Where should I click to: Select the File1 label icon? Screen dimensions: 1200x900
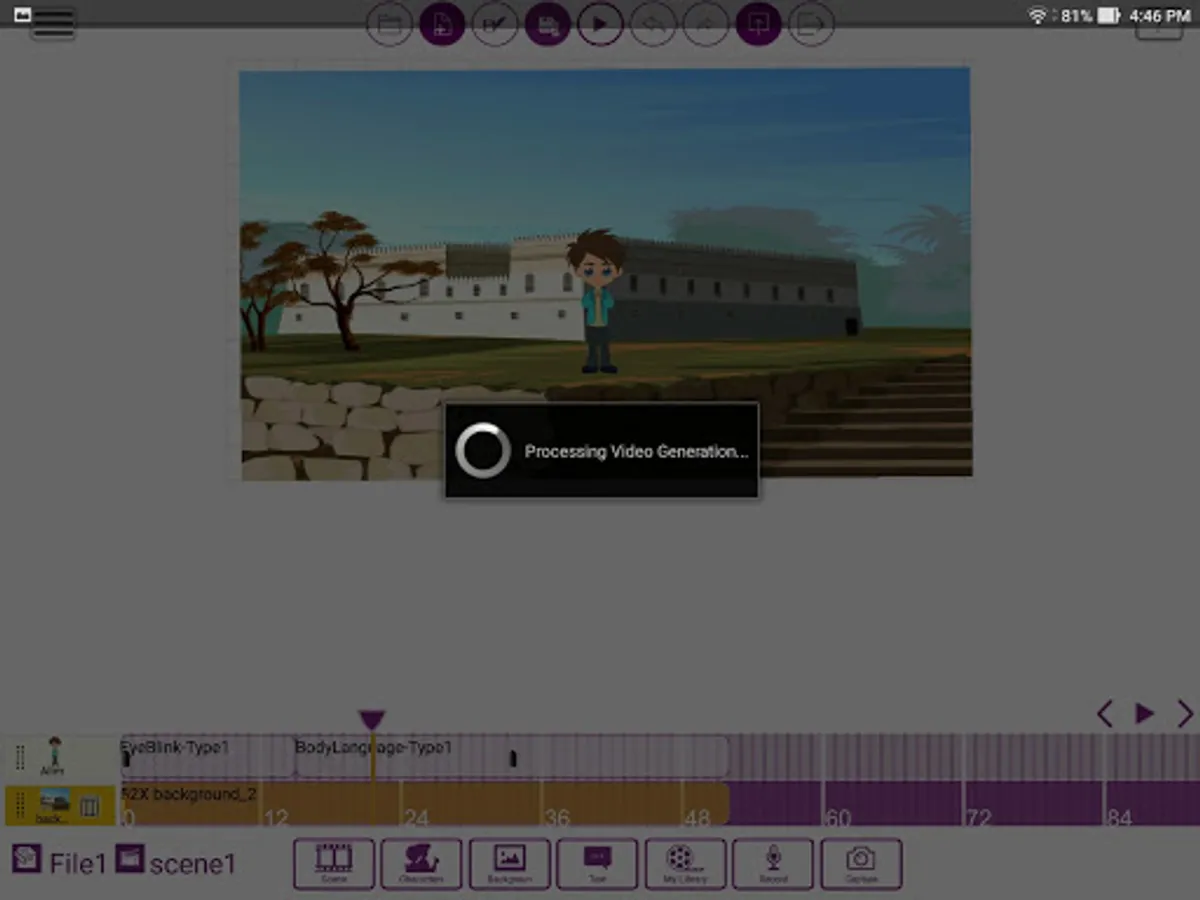[x=27, y=859]
